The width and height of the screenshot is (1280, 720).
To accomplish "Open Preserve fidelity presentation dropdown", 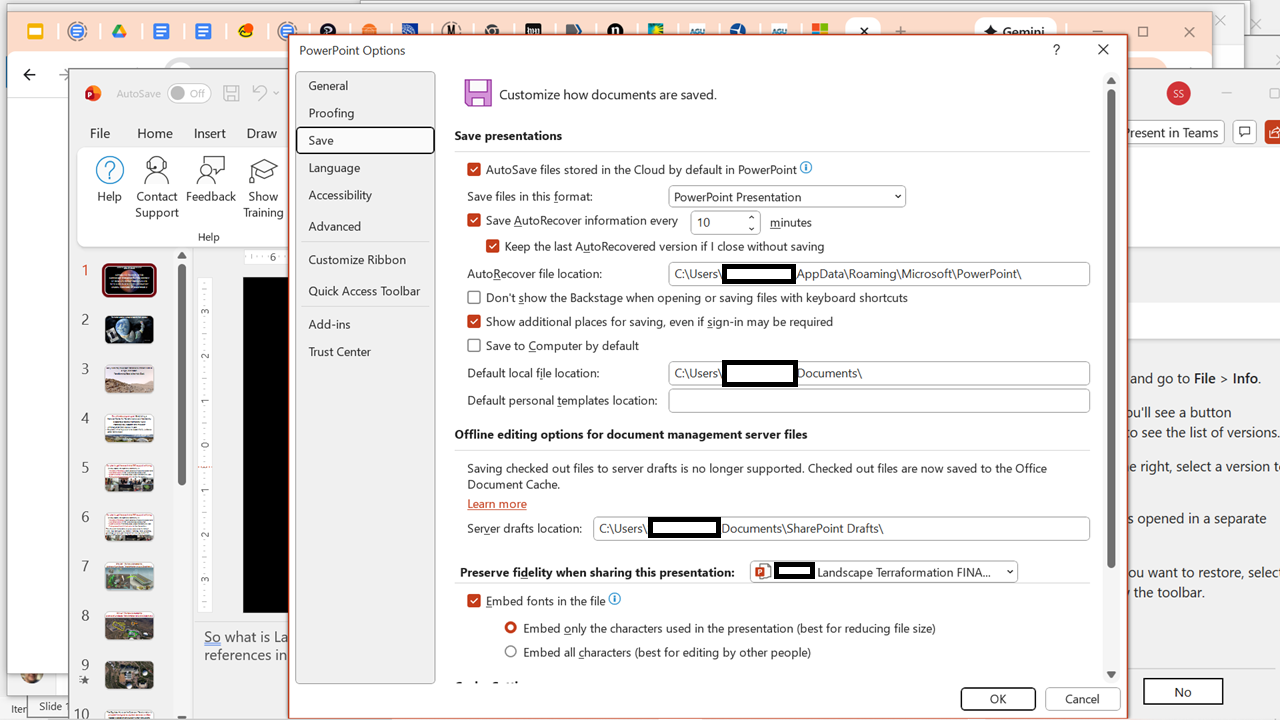I will (x=884, y=572).
